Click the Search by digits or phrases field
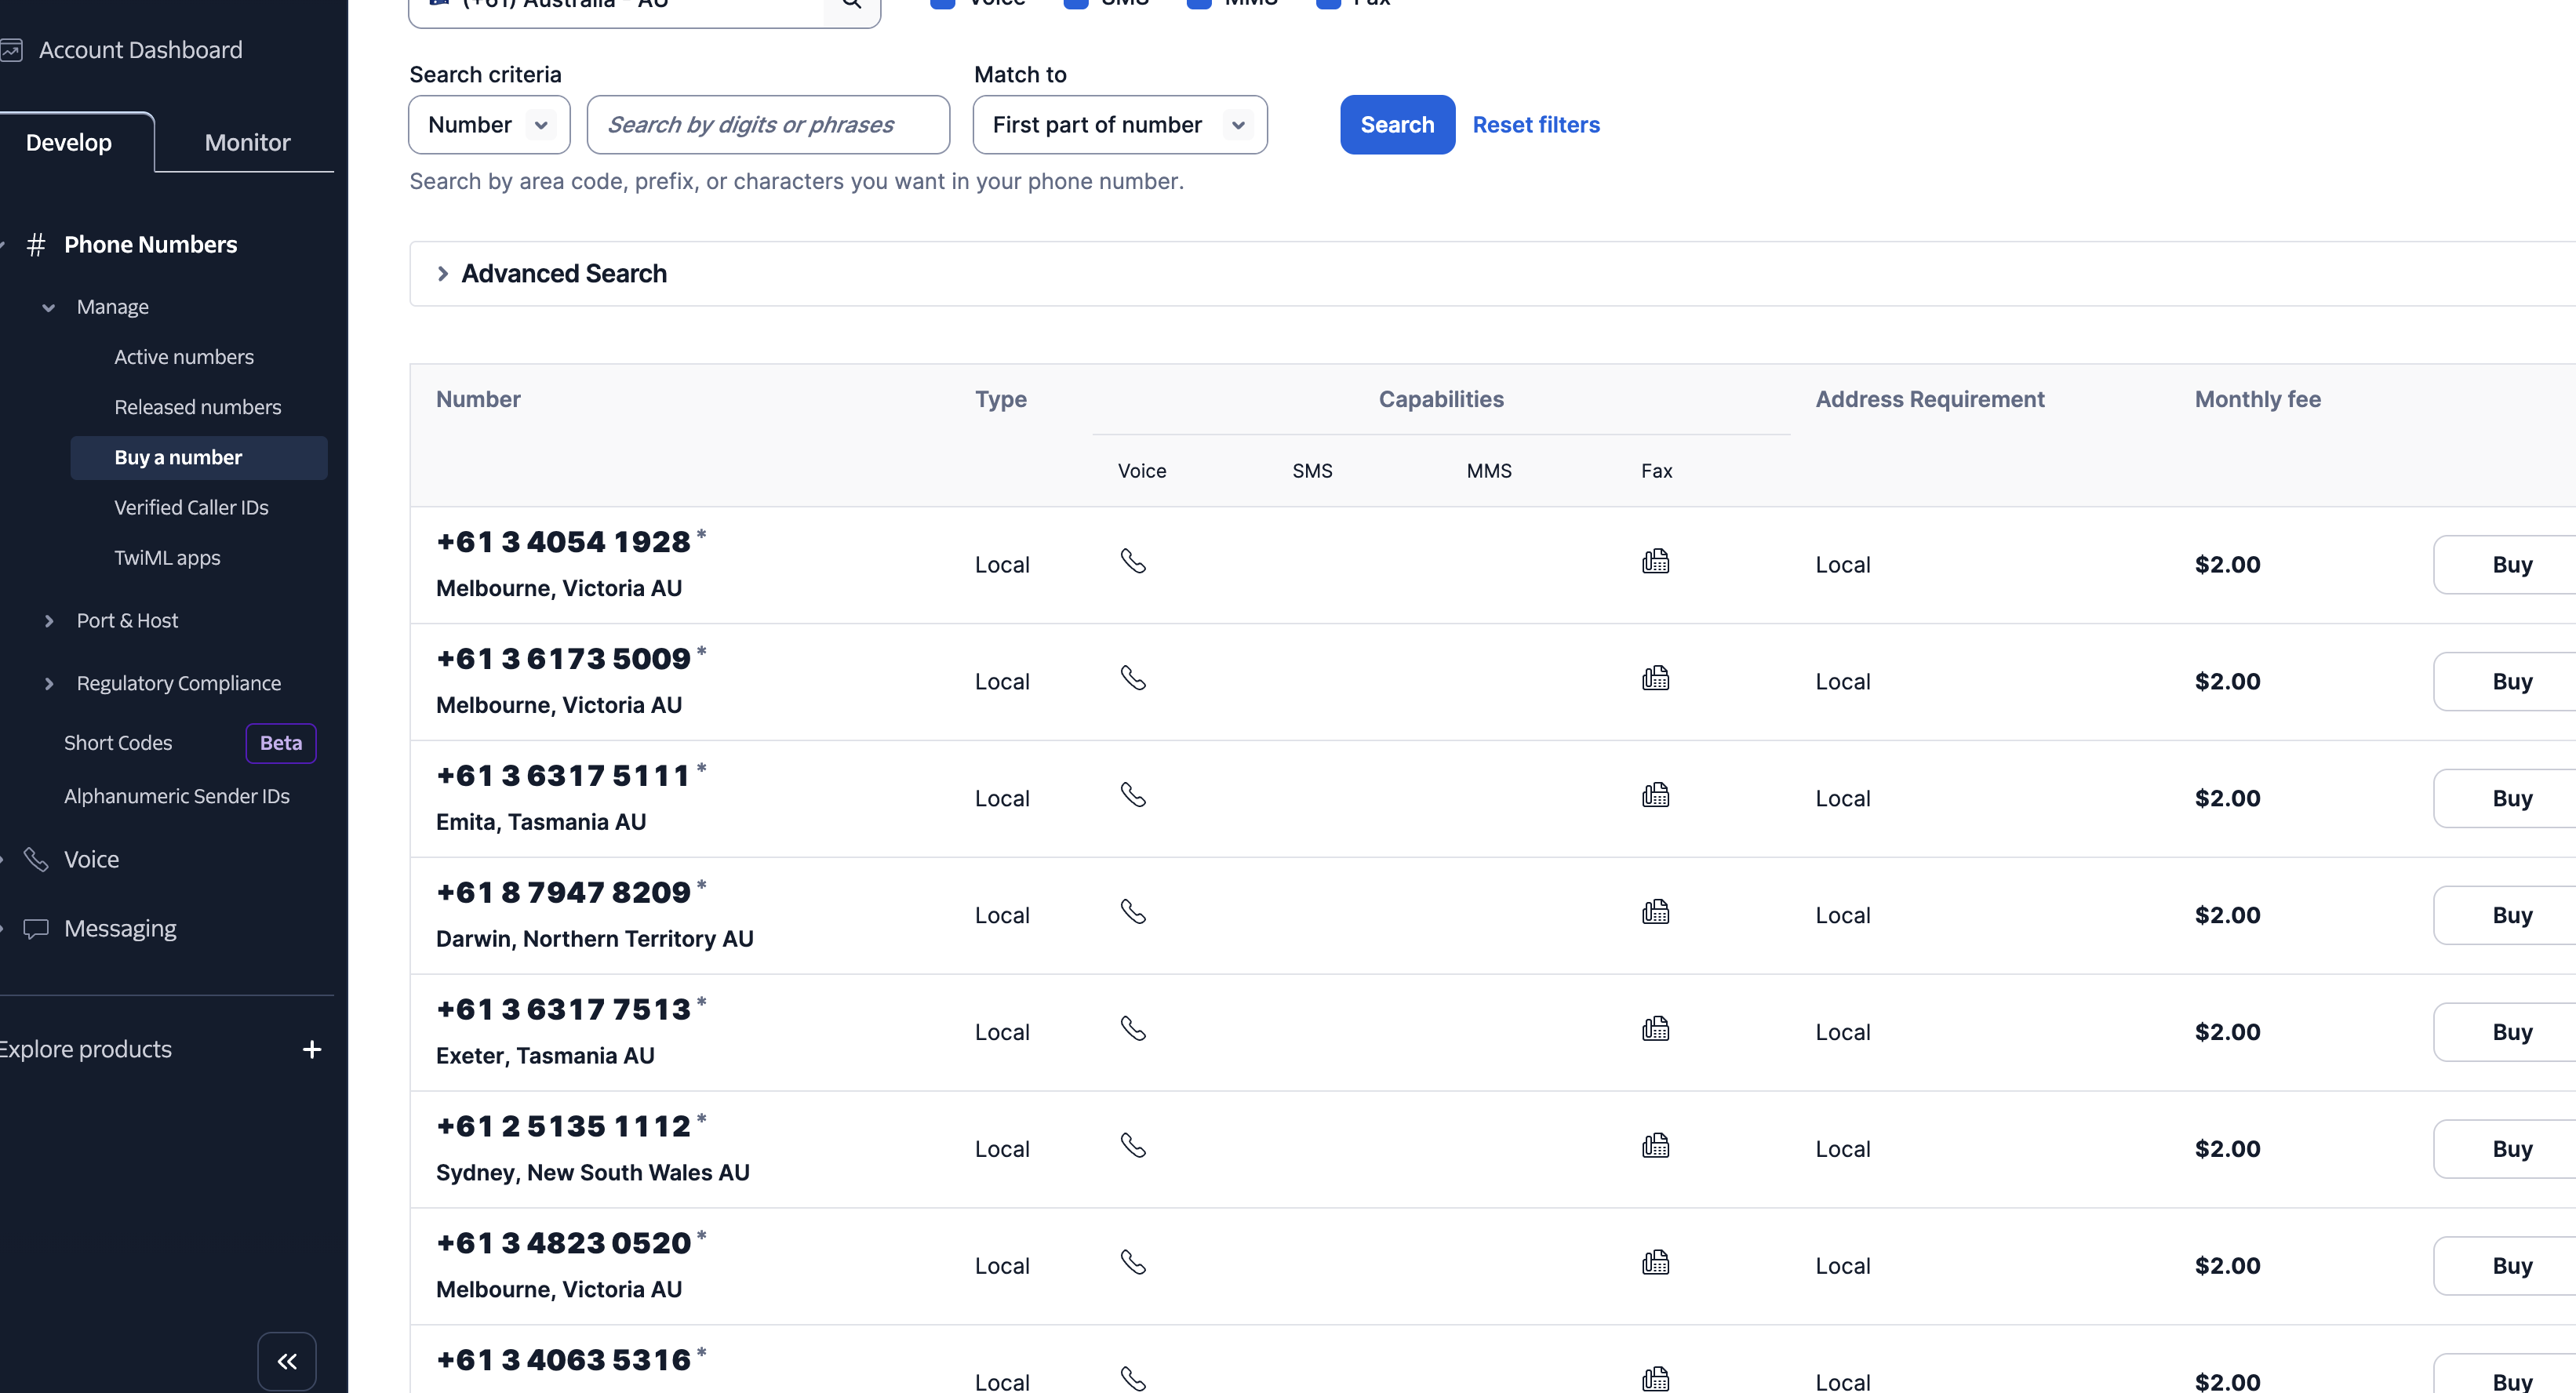Image resolution: width=2576 pixels, height=1393 pixels. [767, 125]
